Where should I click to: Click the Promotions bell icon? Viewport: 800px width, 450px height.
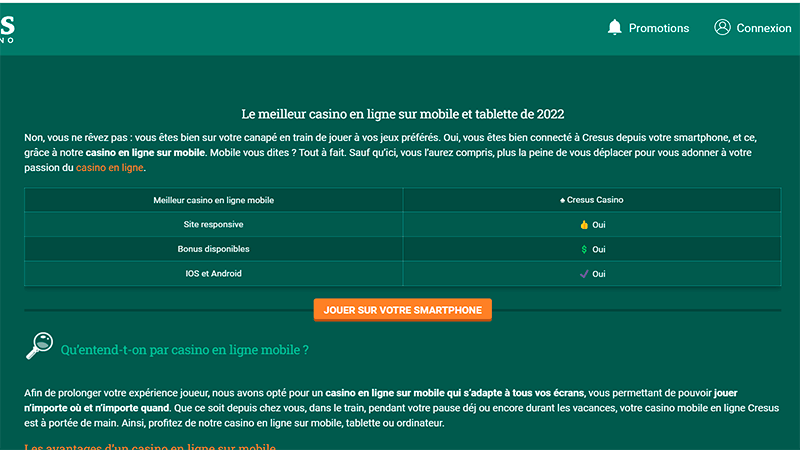click(x=614, y=28)
